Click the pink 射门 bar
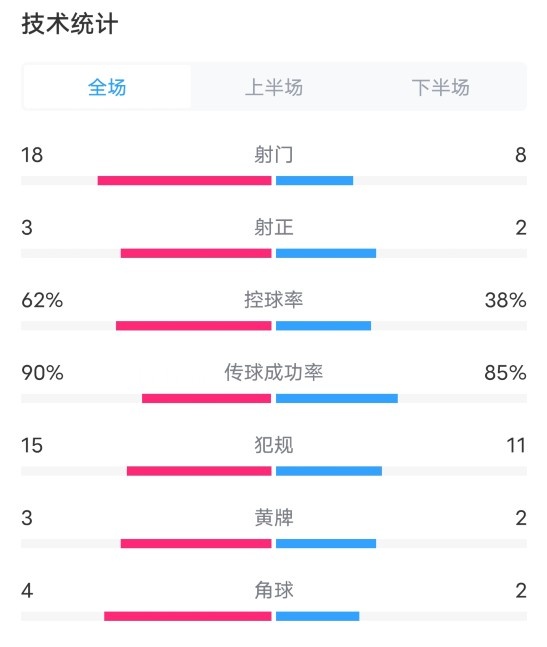 point(184,180)
